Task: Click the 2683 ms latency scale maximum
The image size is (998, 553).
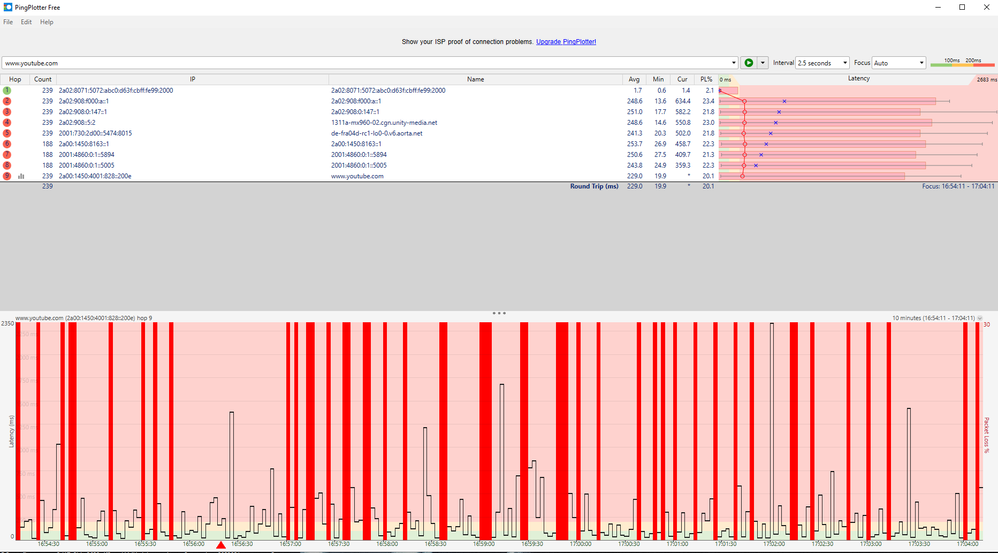Action: (987, 80)
